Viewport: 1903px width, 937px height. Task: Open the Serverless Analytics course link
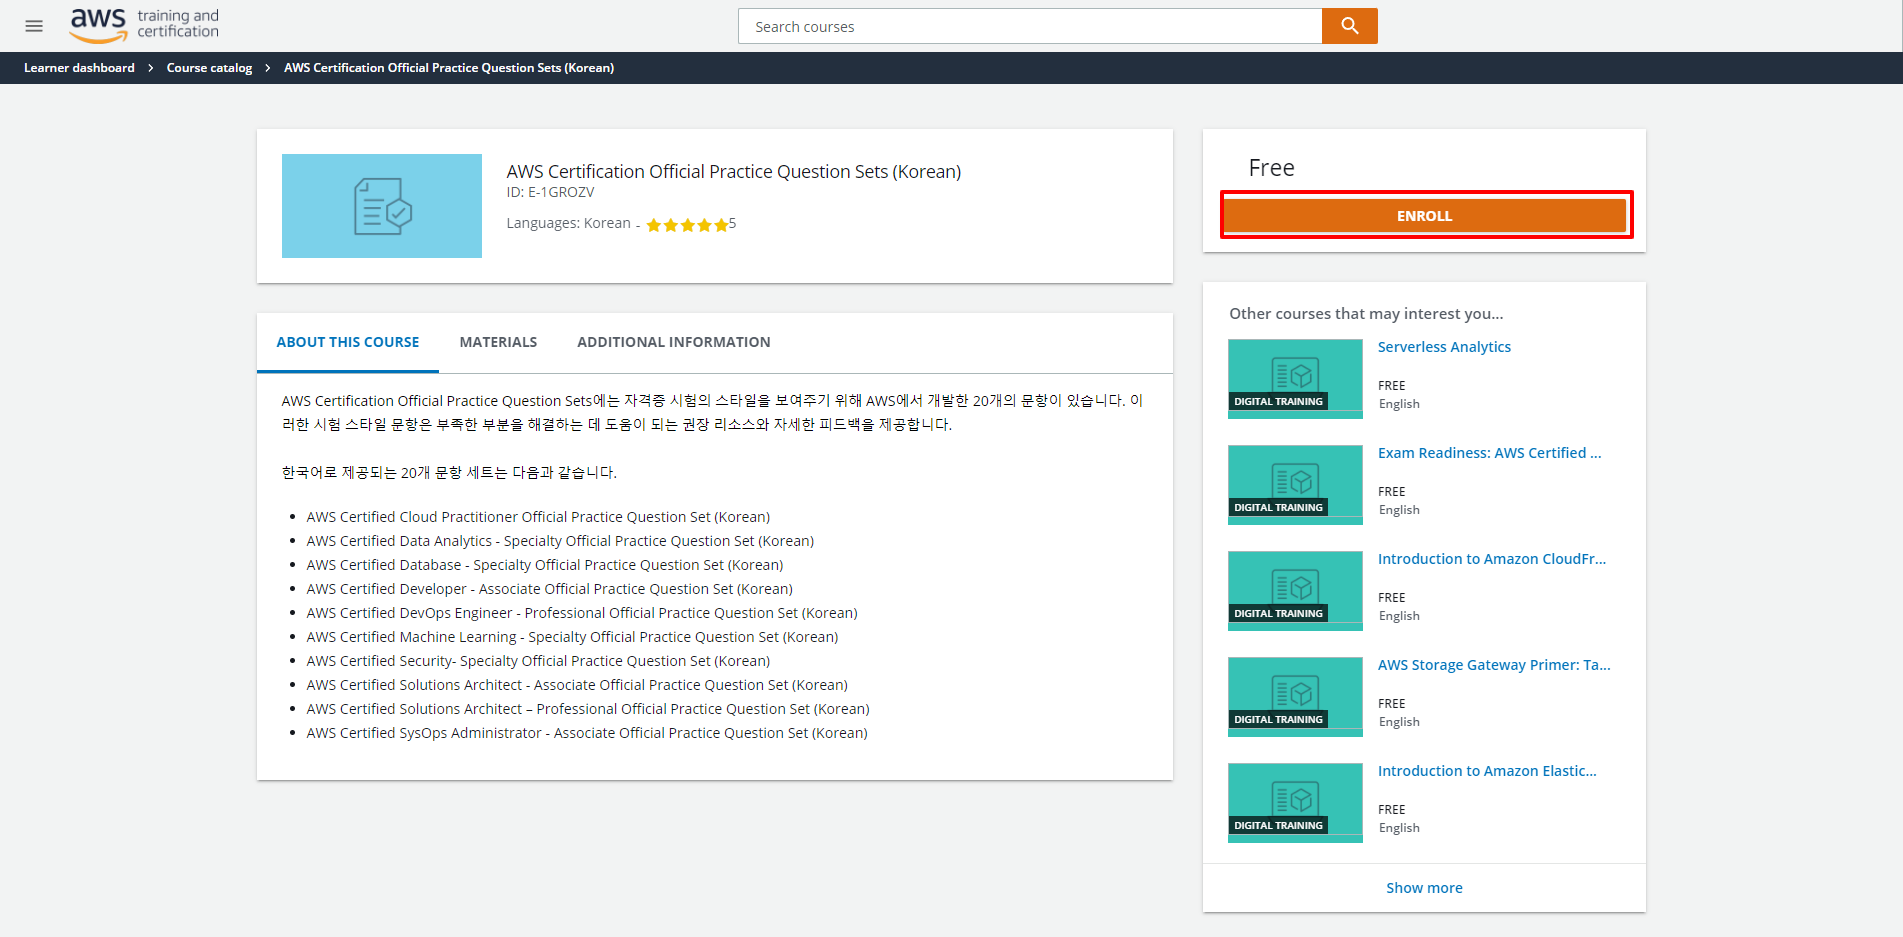tap(1444, 347)
